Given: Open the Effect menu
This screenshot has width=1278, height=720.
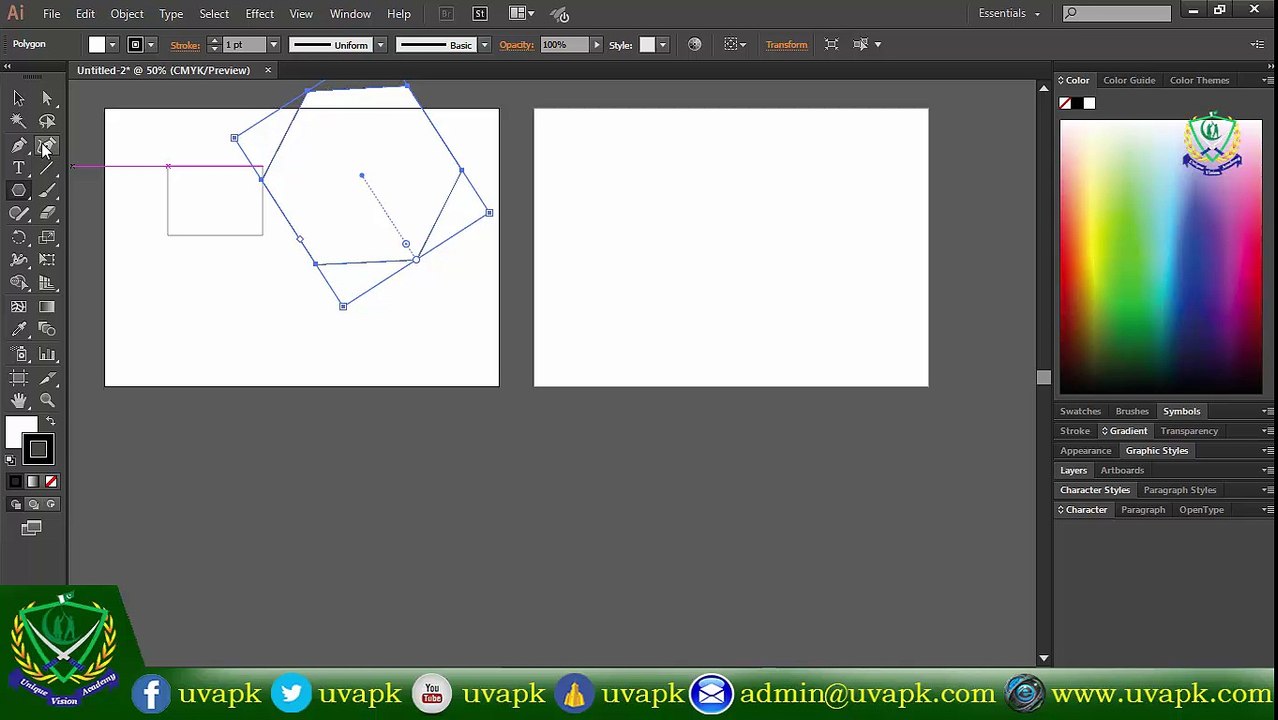Looking at the screenshot, I should [259, 14].
